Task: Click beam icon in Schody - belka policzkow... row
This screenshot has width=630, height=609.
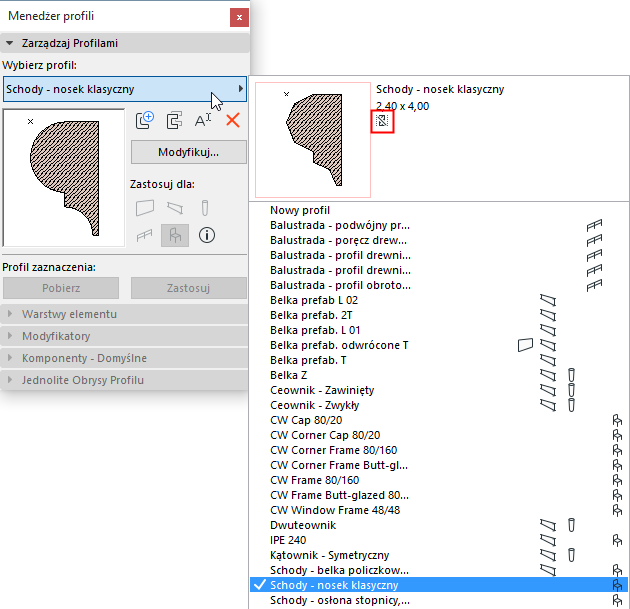Action: [548, 570]
